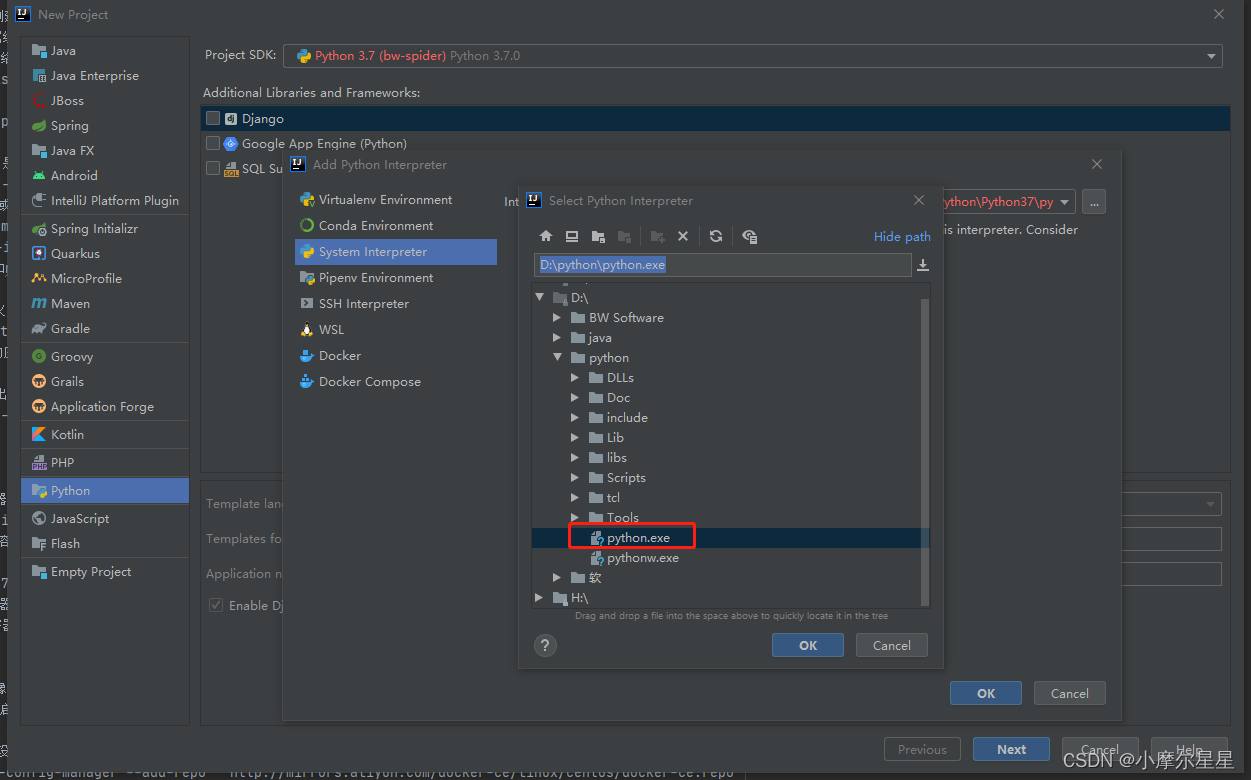Click the browse ellipsis button
The height and width of the screenshot is (780, 1251).
tap(1094, 202)
